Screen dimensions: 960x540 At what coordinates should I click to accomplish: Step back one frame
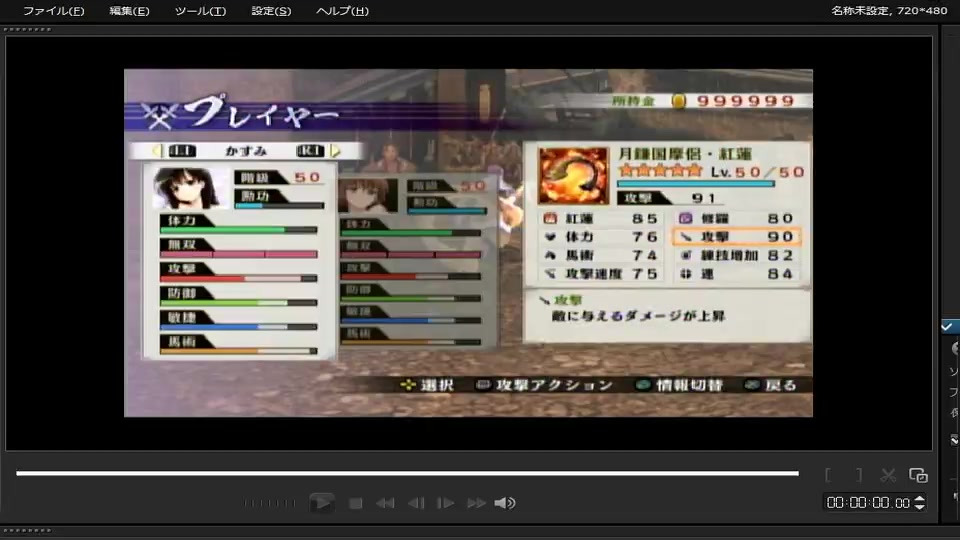pyautogui.click(x=416, y=503)
